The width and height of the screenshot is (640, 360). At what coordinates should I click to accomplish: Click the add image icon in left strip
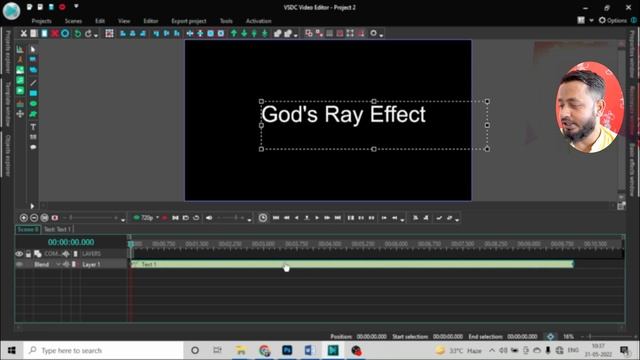20,70
